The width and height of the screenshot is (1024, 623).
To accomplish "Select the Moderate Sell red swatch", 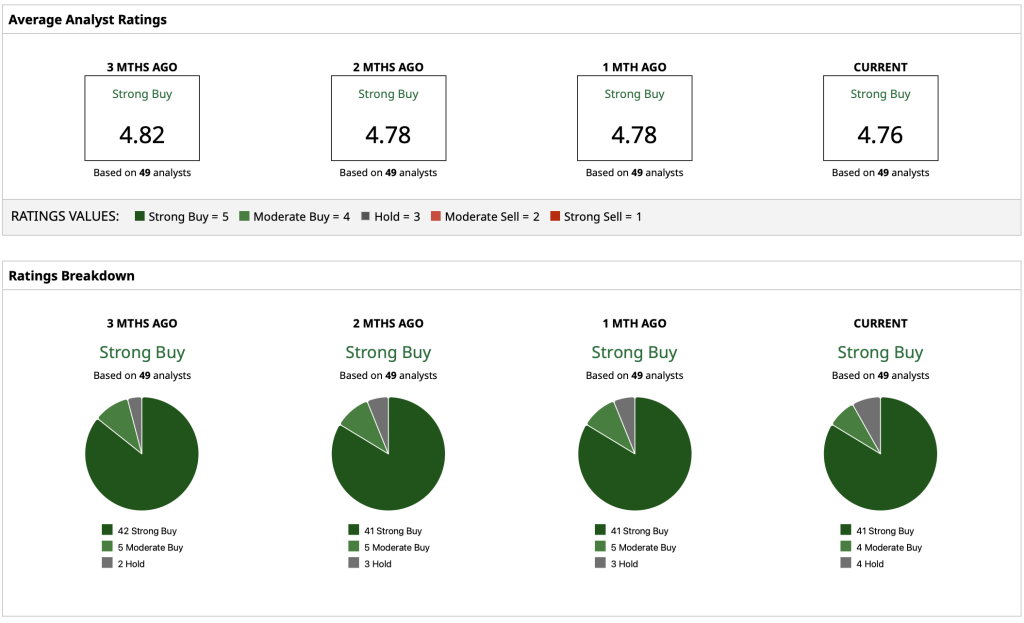I will [x=434, y=216].
